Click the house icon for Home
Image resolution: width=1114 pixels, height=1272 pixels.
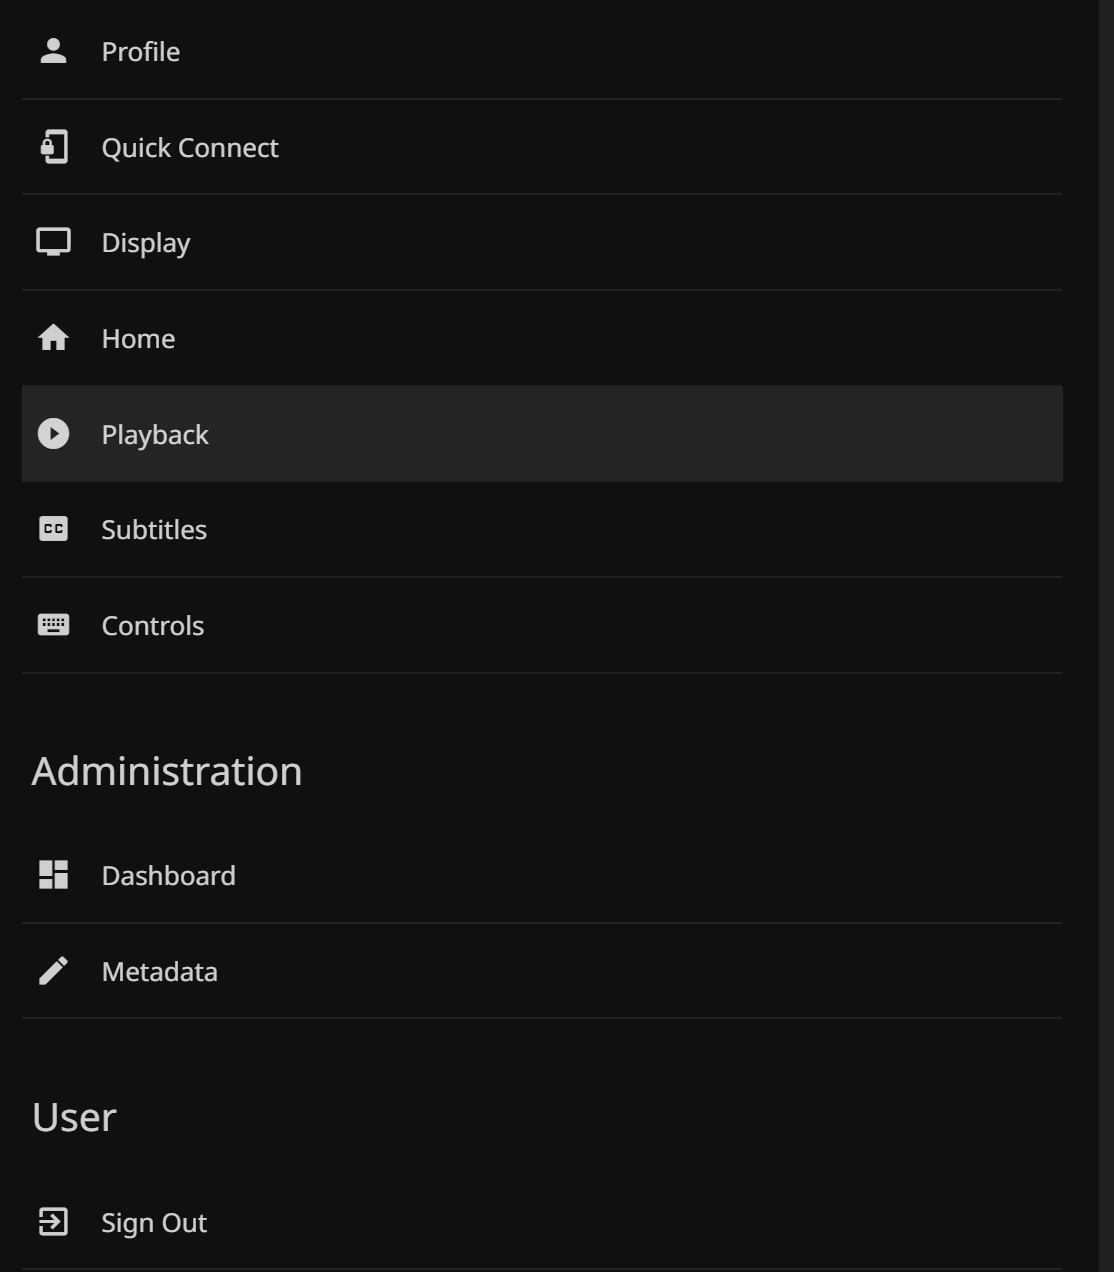[x=53, y=338]
